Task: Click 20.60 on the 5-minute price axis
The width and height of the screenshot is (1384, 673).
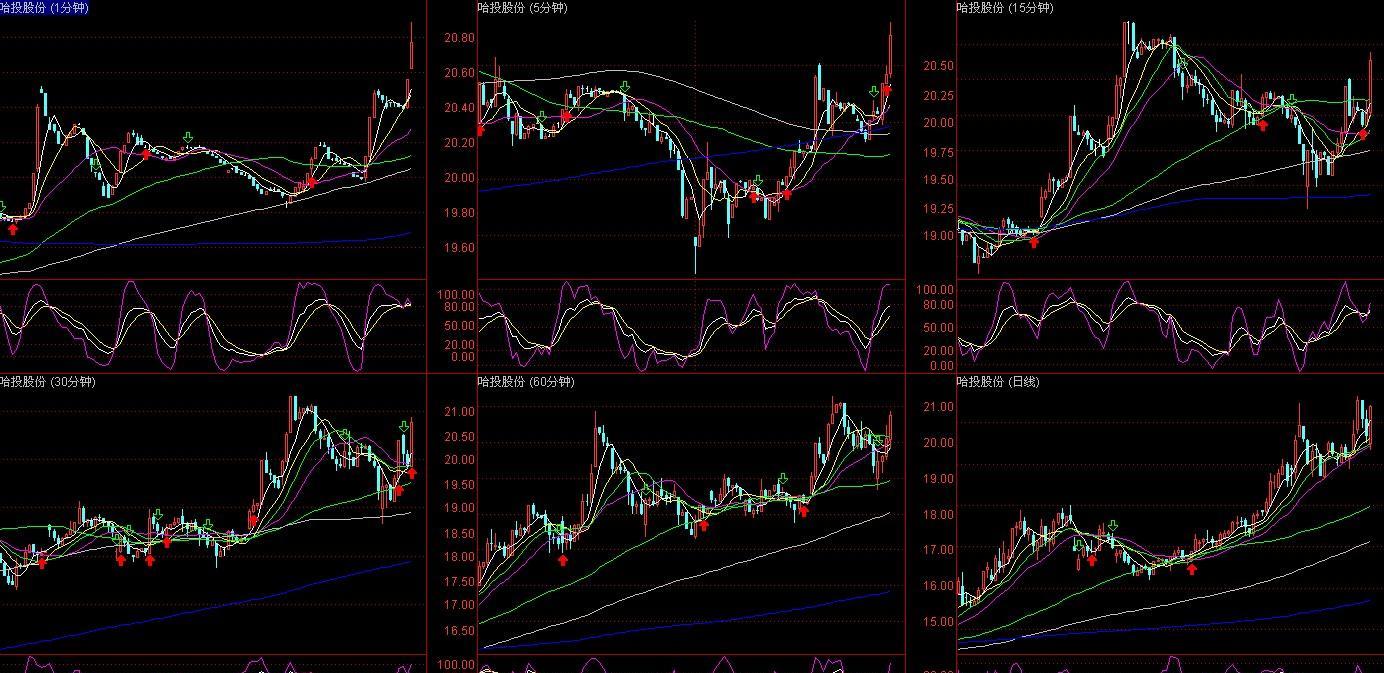Action: pyautogui.click(x=459, y=73)
